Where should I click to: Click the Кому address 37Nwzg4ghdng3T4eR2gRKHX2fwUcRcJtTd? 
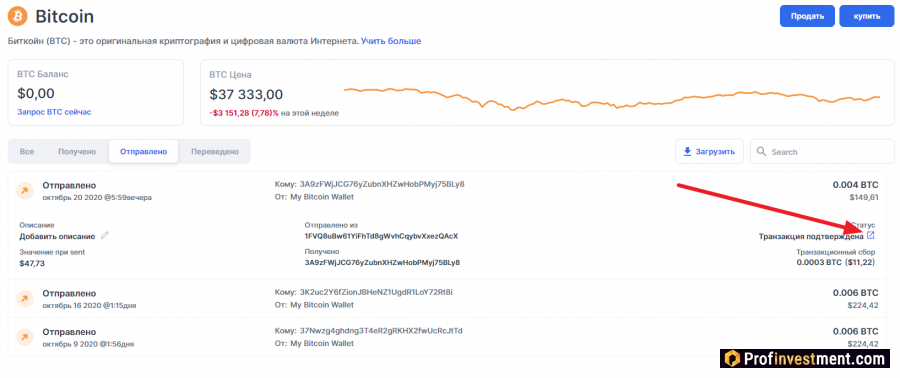[381, 331]
